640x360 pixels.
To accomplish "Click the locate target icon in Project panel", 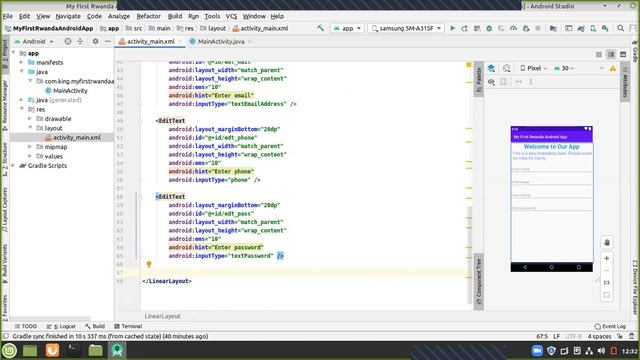I will 68,41.
